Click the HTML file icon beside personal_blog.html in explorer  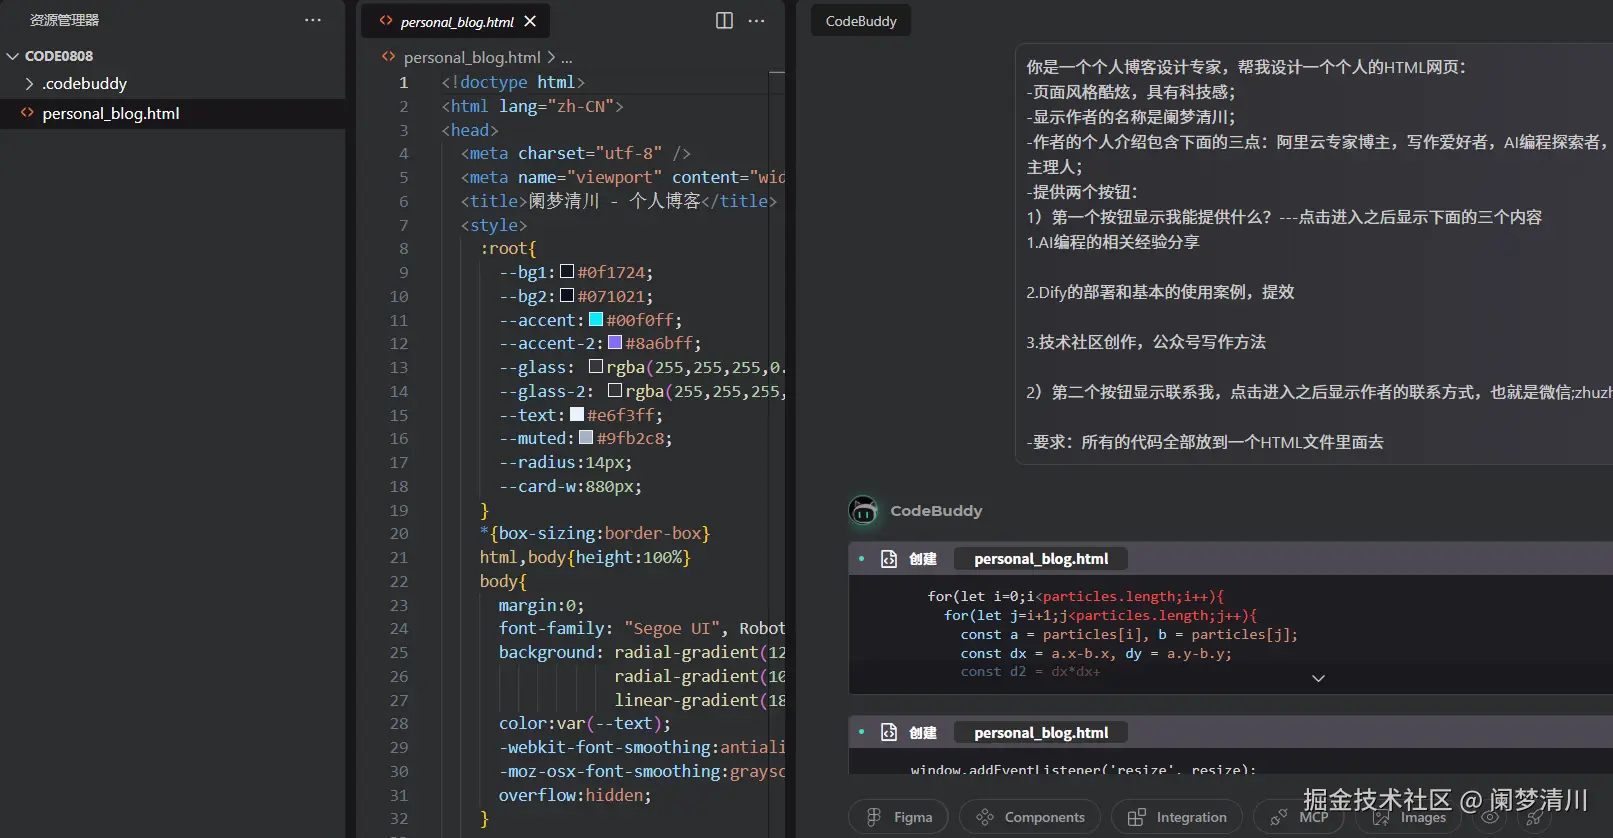tap(27, 113)
